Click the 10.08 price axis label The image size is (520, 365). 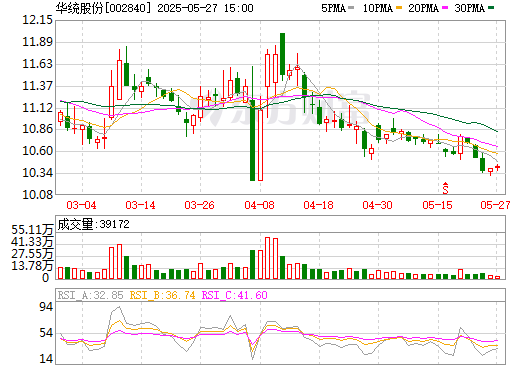(x=37, y=195)
